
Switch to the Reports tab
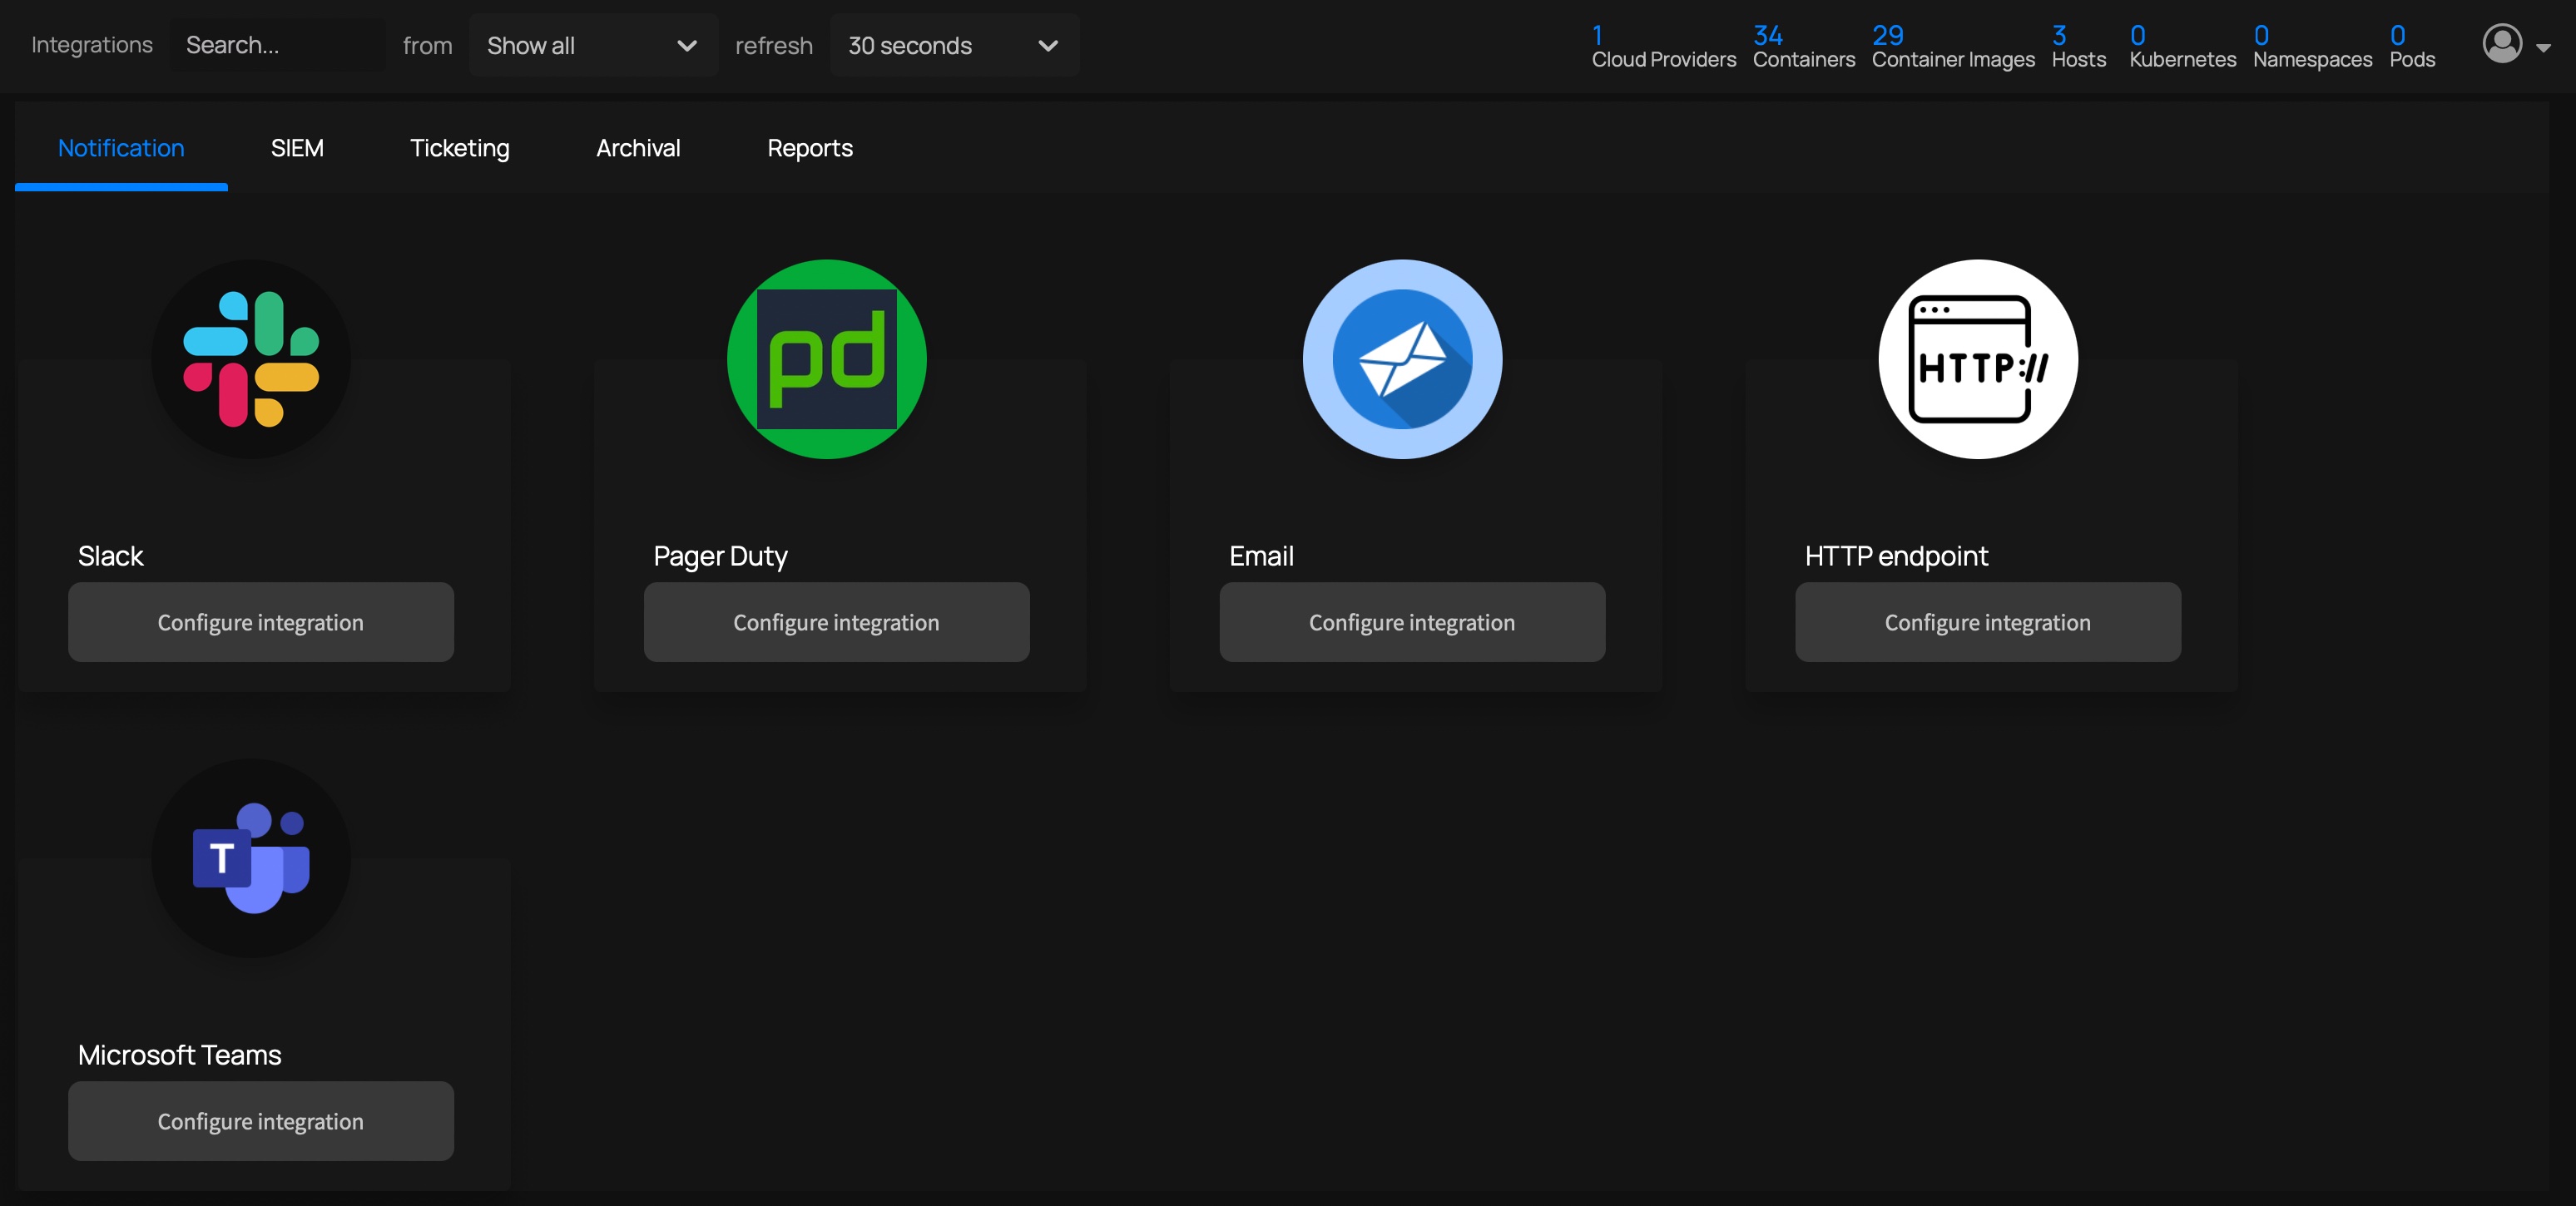[810, 148]
